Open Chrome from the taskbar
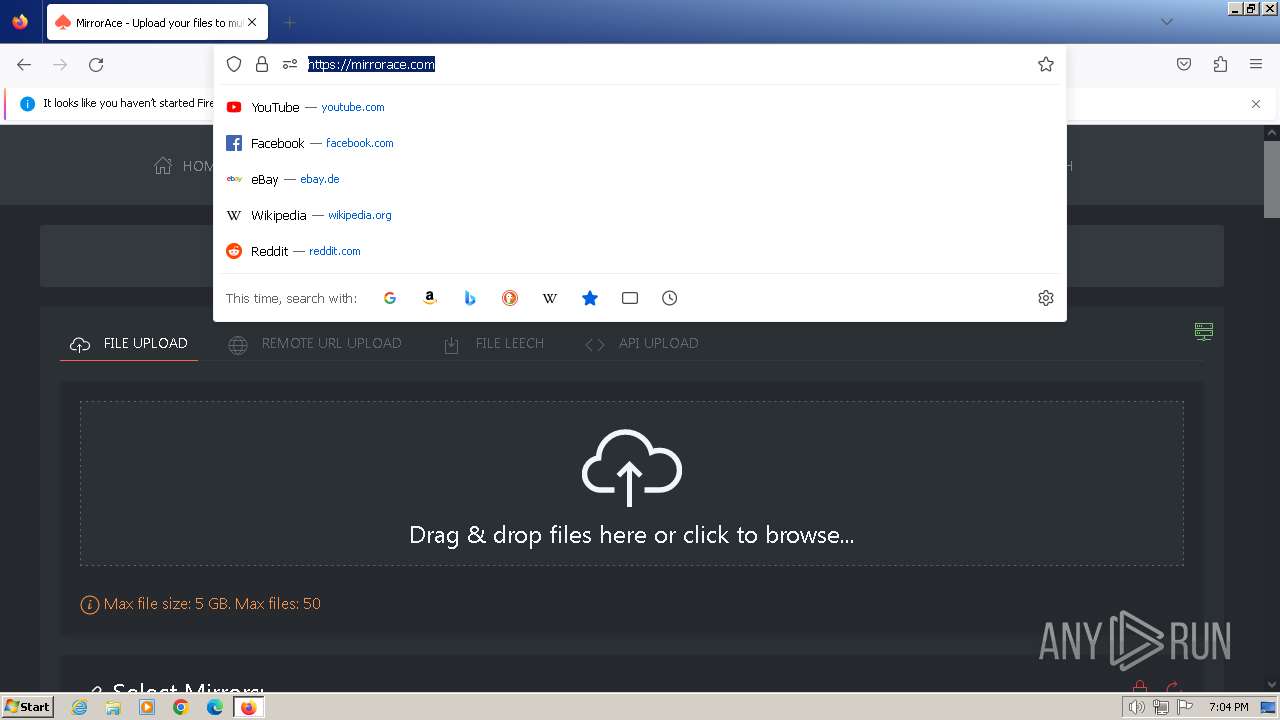This screenshot has height=720, width=1280. click(x=181, y=707)
